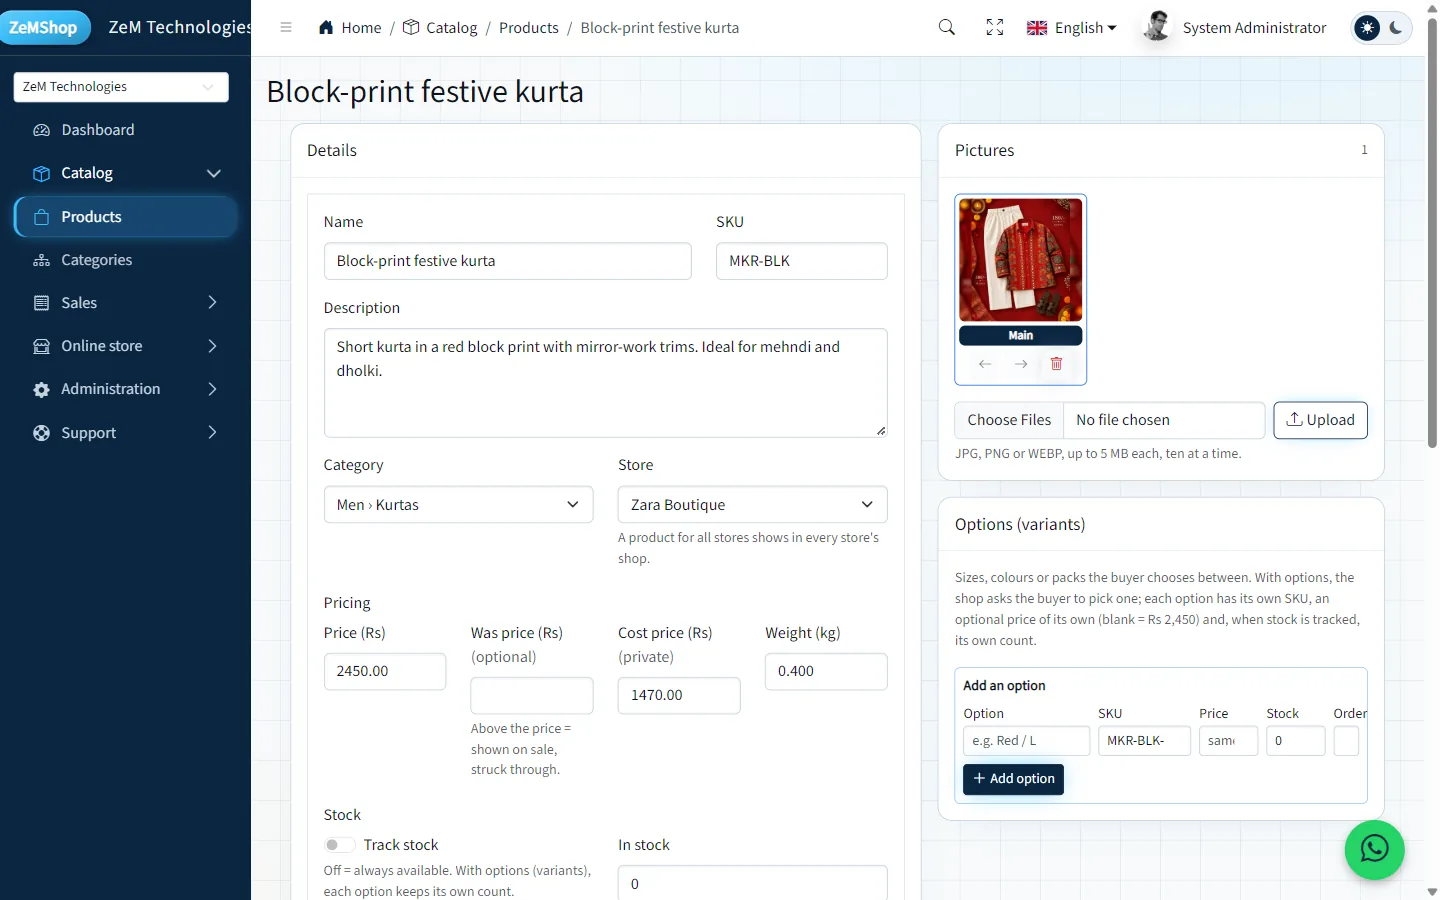Focus the option Stock field

1295,741
